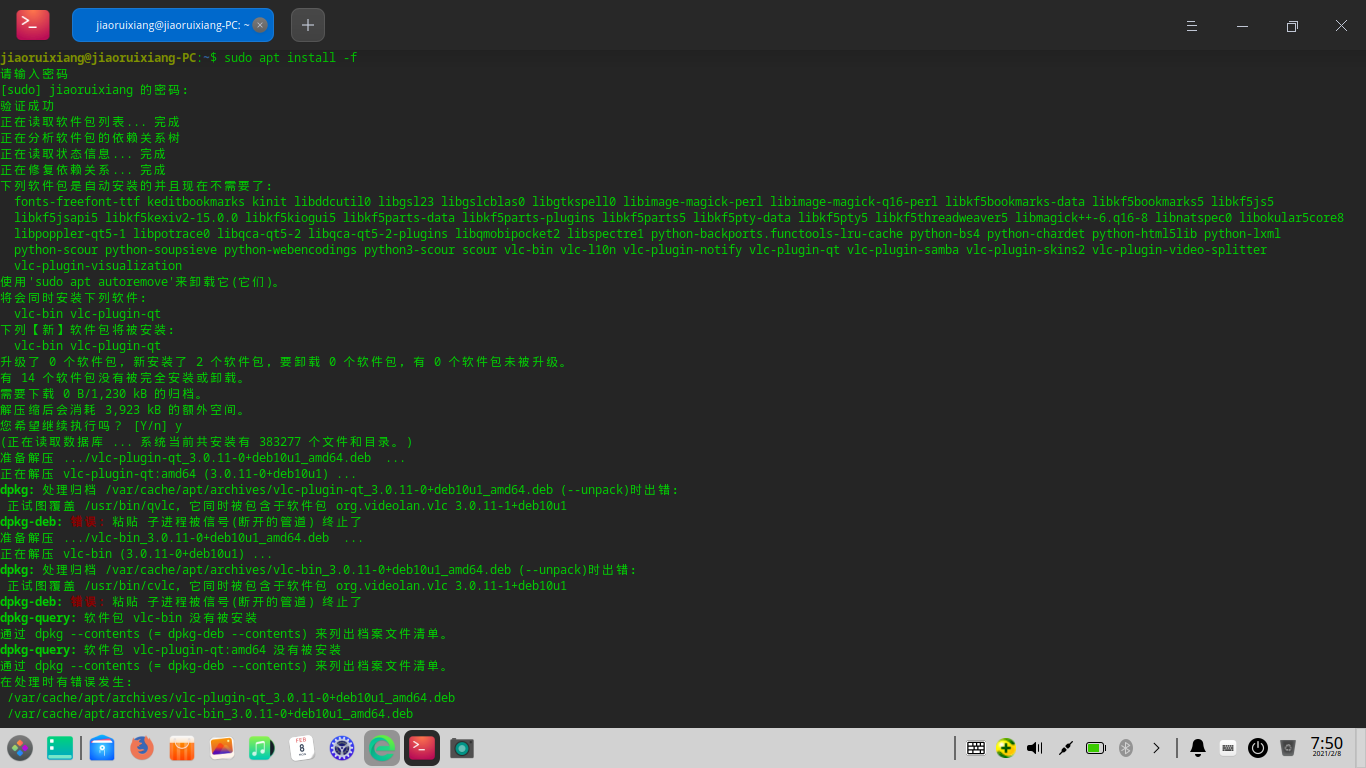Screen dimensions: 1366x768
Task: Click the package name 'vlc-plugin-visualization'
Action: click(98, 266)
